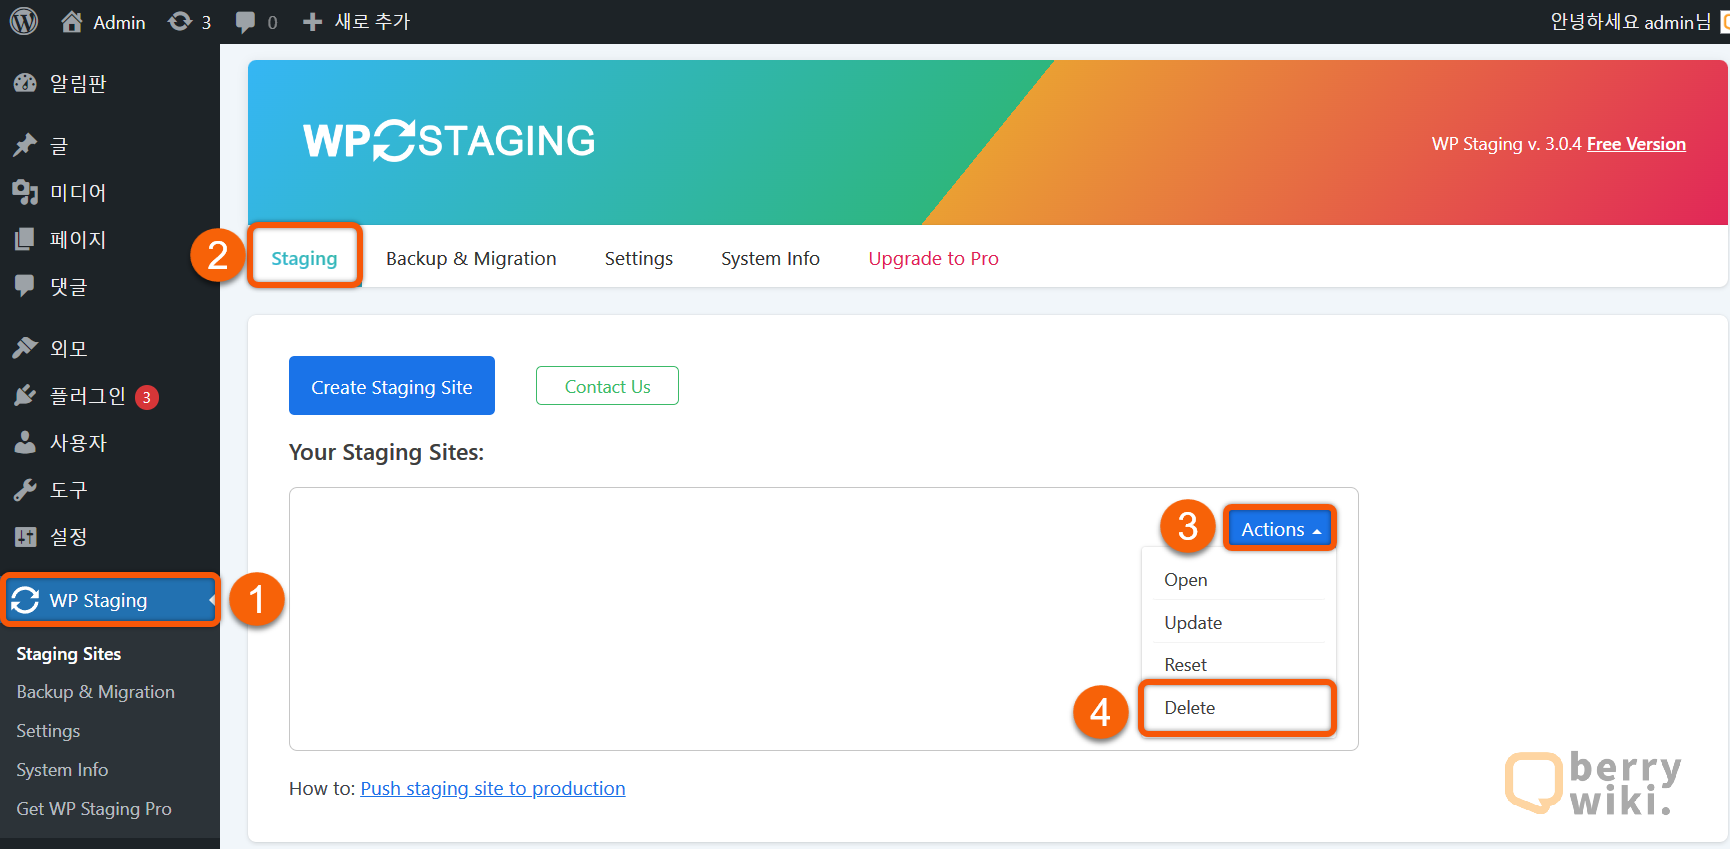Click the Admin home icon

pos(71,22)
